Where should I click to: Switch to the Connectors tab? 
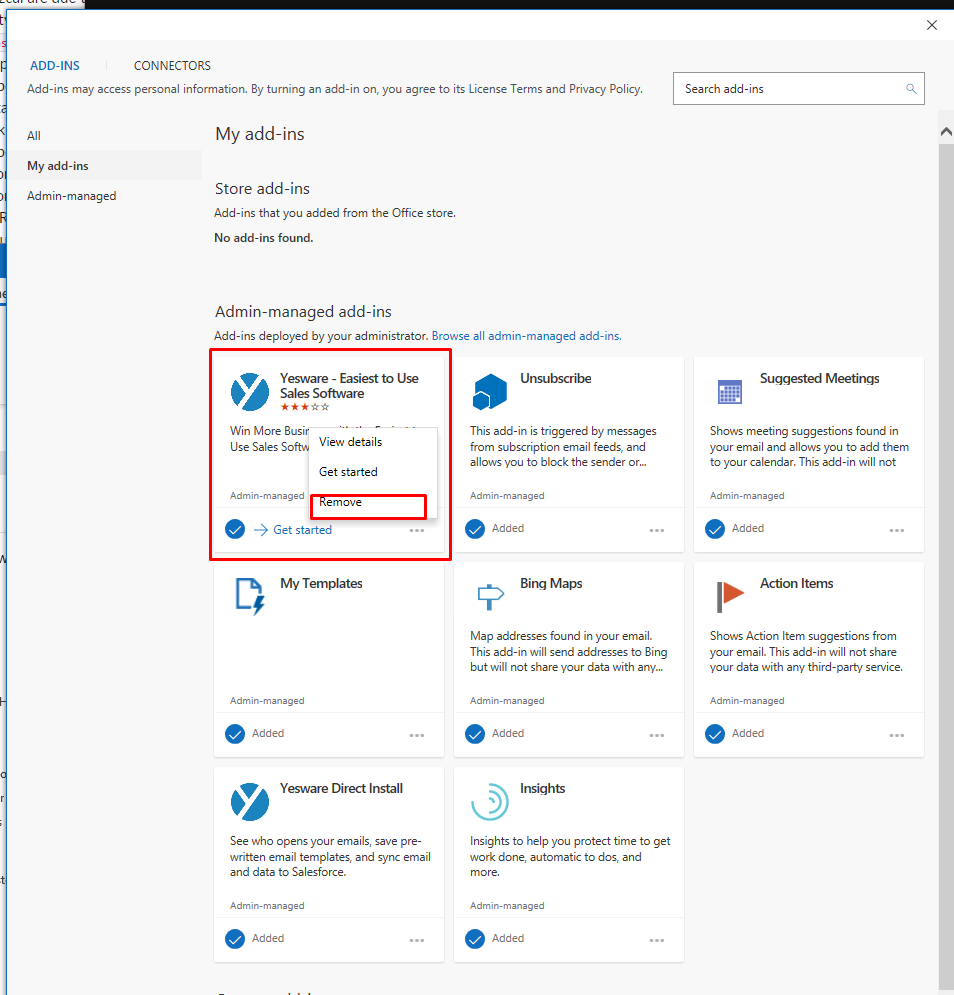tap(172, 66)
